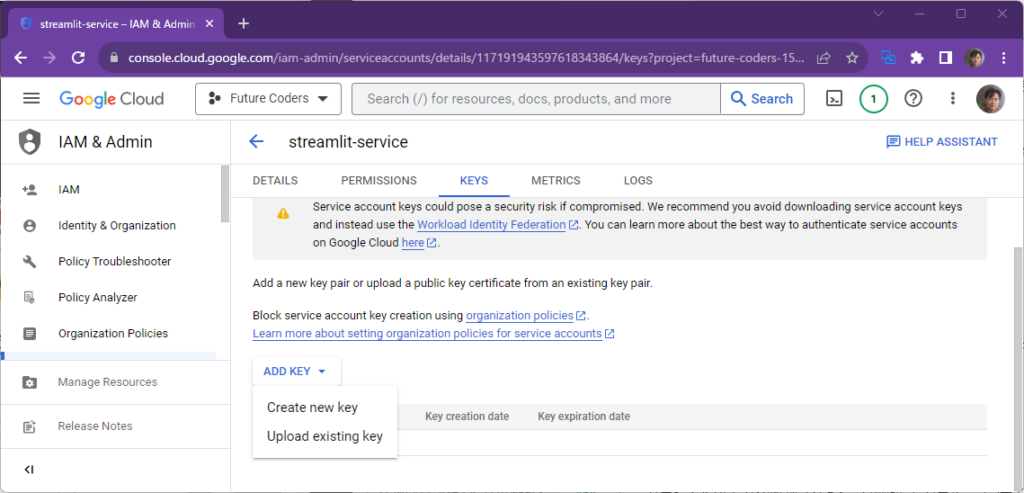Click the share page icon in address bar
This screenshot has height=493, width=1024.
(x=824, y=57)
